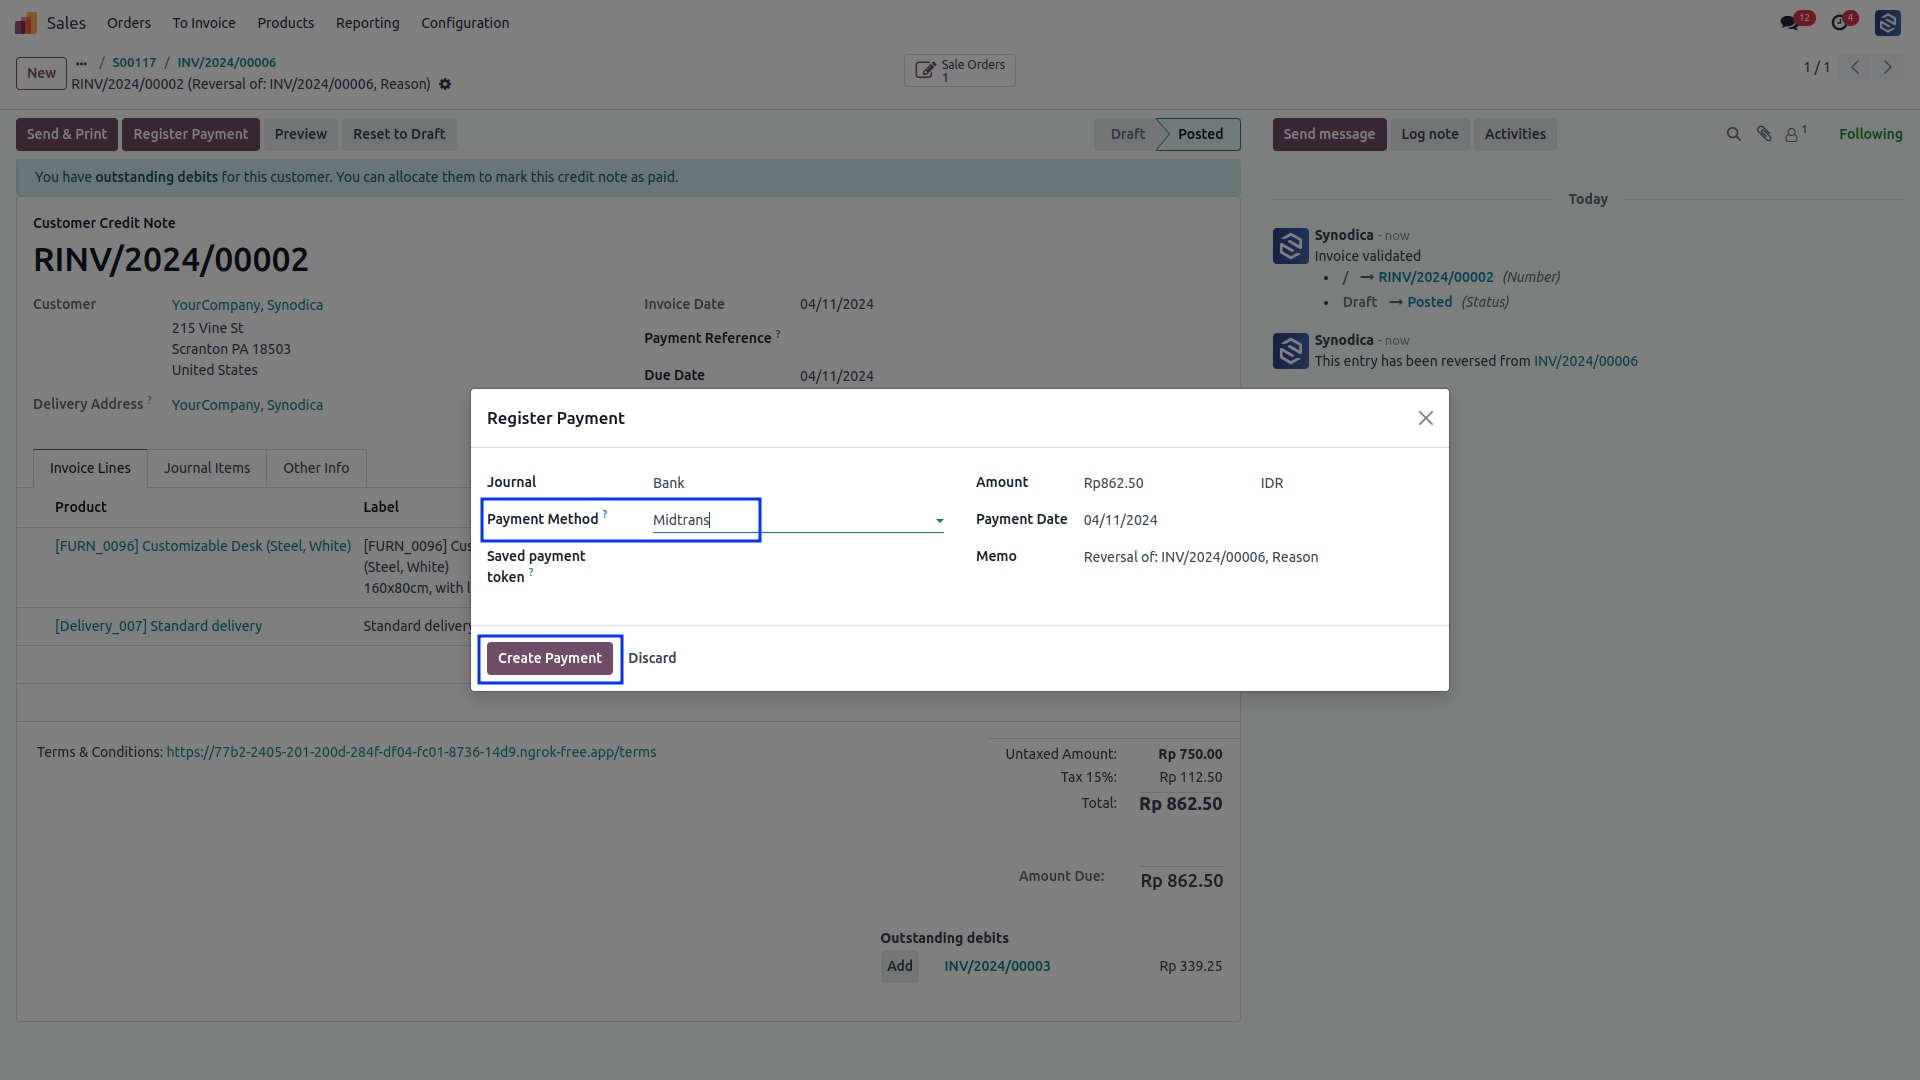Click Synodica avatar on Invoice validated message

click(1290, 246)
